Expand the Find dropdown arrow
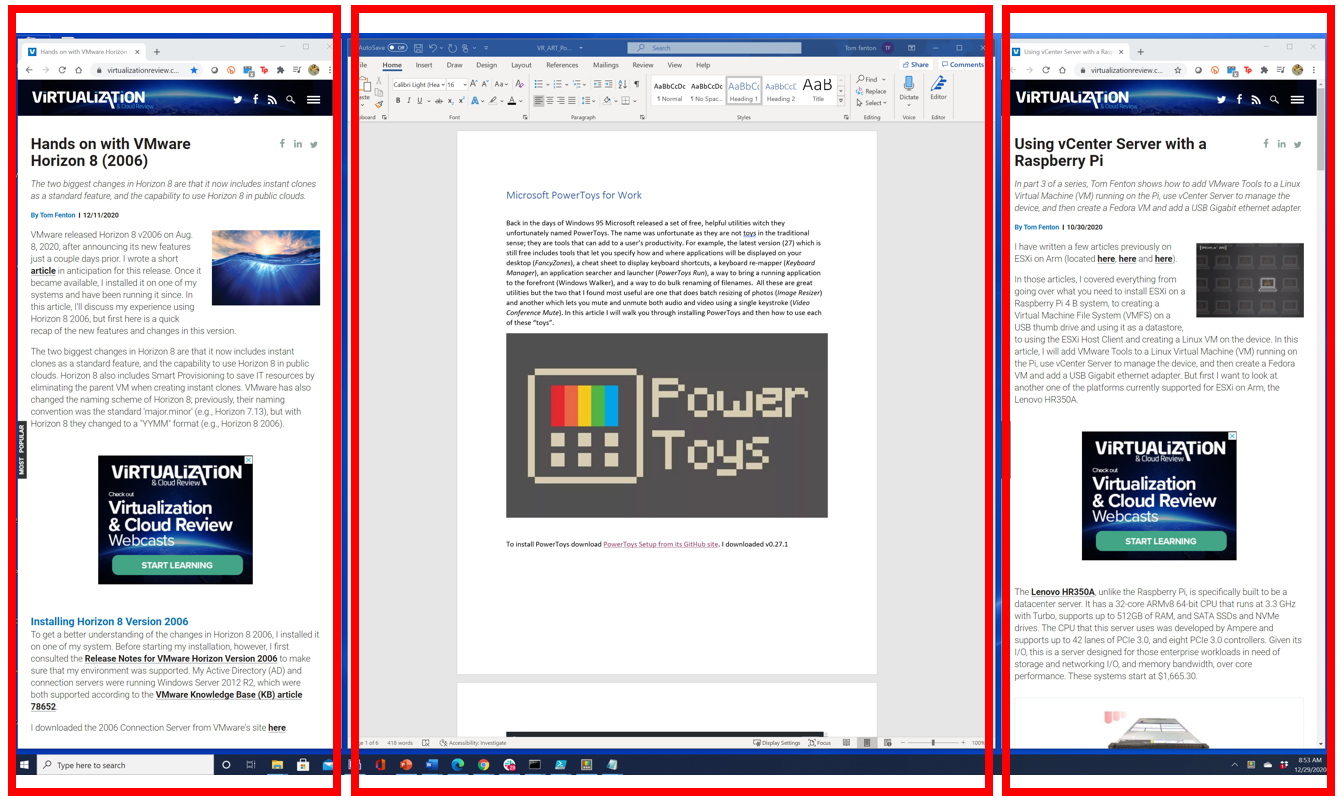The height and width of the screenshot is (801, 1344). pyautogui.click(x=886, y=79)
